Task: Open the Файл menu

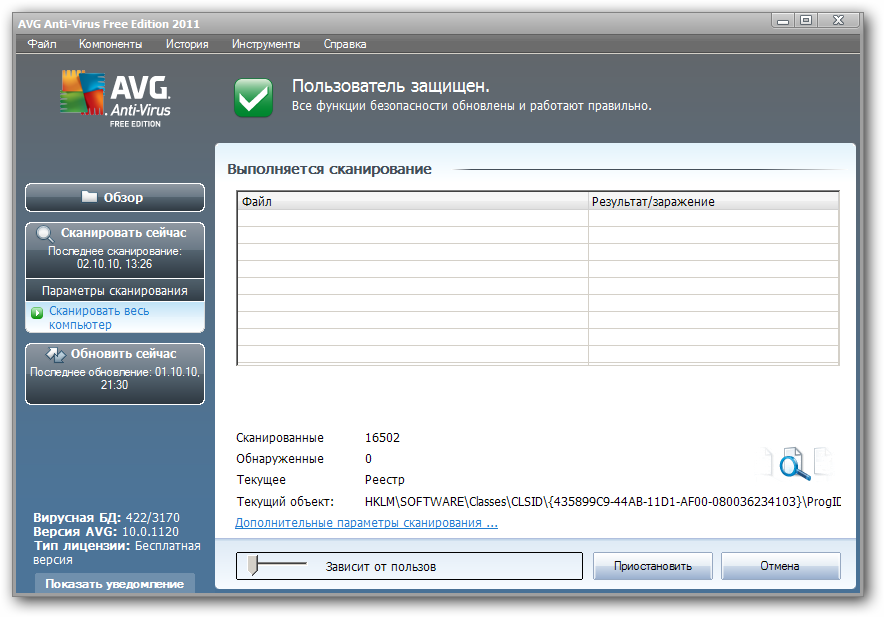Action: tap(42, 44)
